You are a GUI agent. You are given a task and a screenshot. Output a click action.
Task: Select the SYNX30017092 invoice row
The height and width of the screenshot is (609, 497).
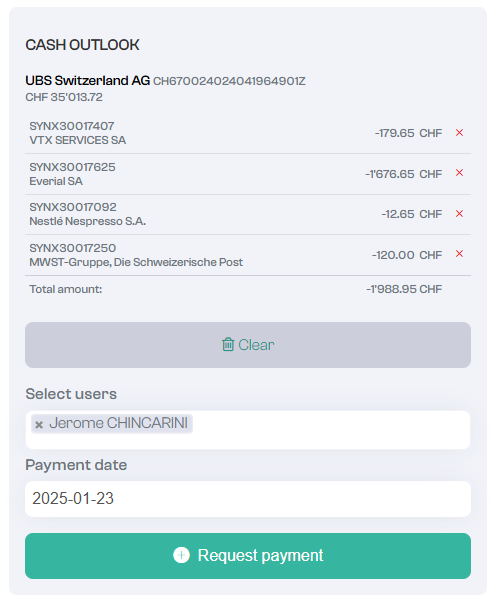pos(248,214)
